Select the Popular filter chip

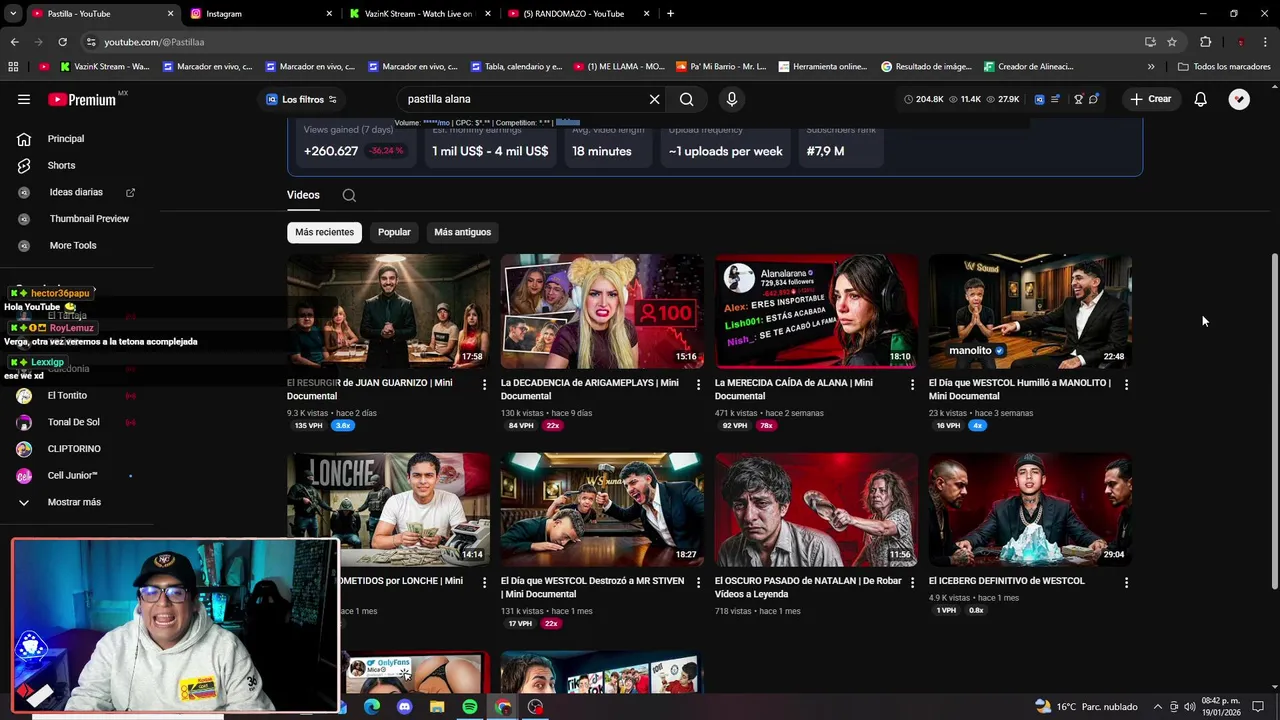[x=394, y=232]
